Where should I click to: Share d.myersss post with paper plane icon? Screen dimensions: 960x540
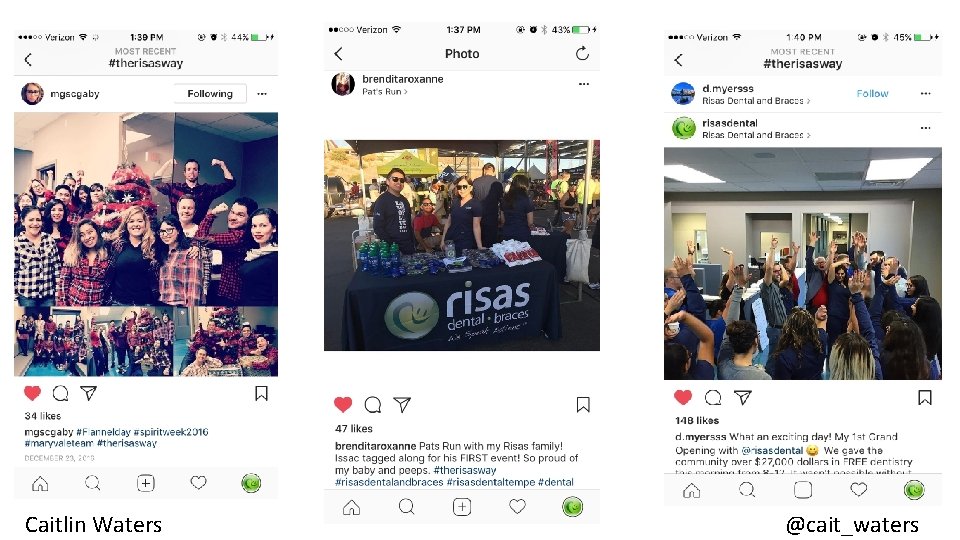[x=743, y=398]
